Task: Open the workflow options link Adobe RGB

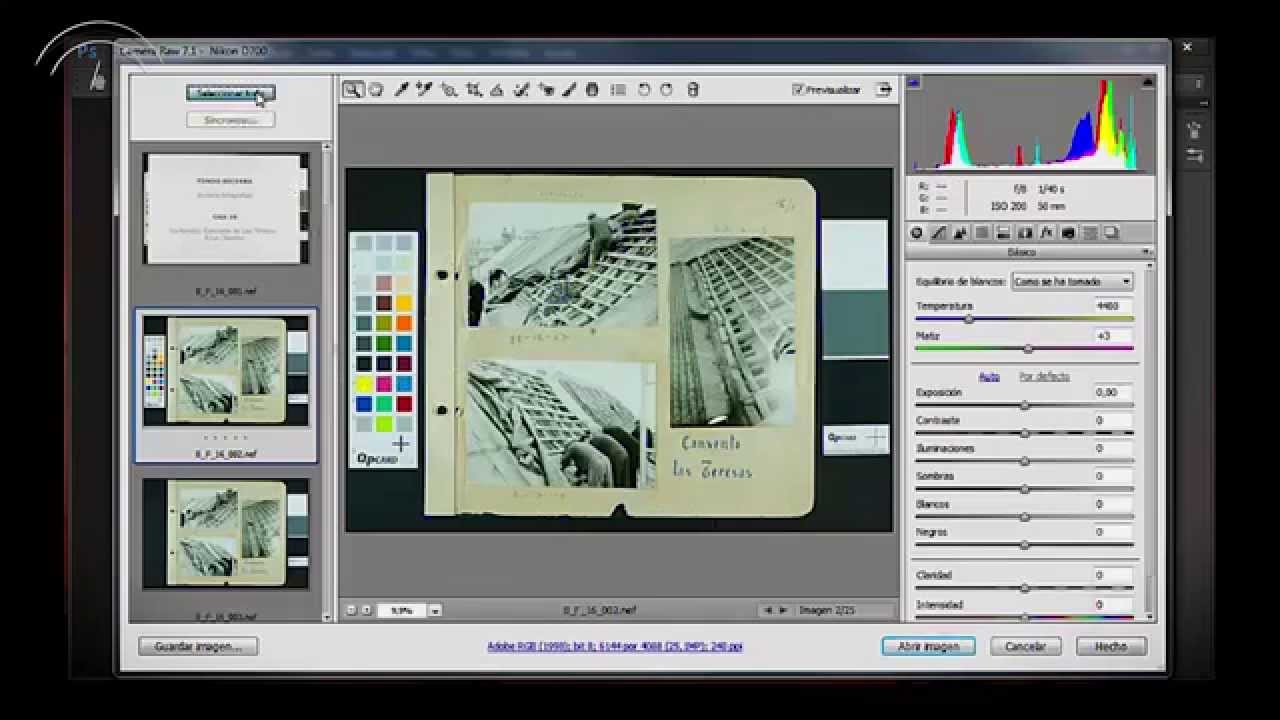Action: point(615,647)
